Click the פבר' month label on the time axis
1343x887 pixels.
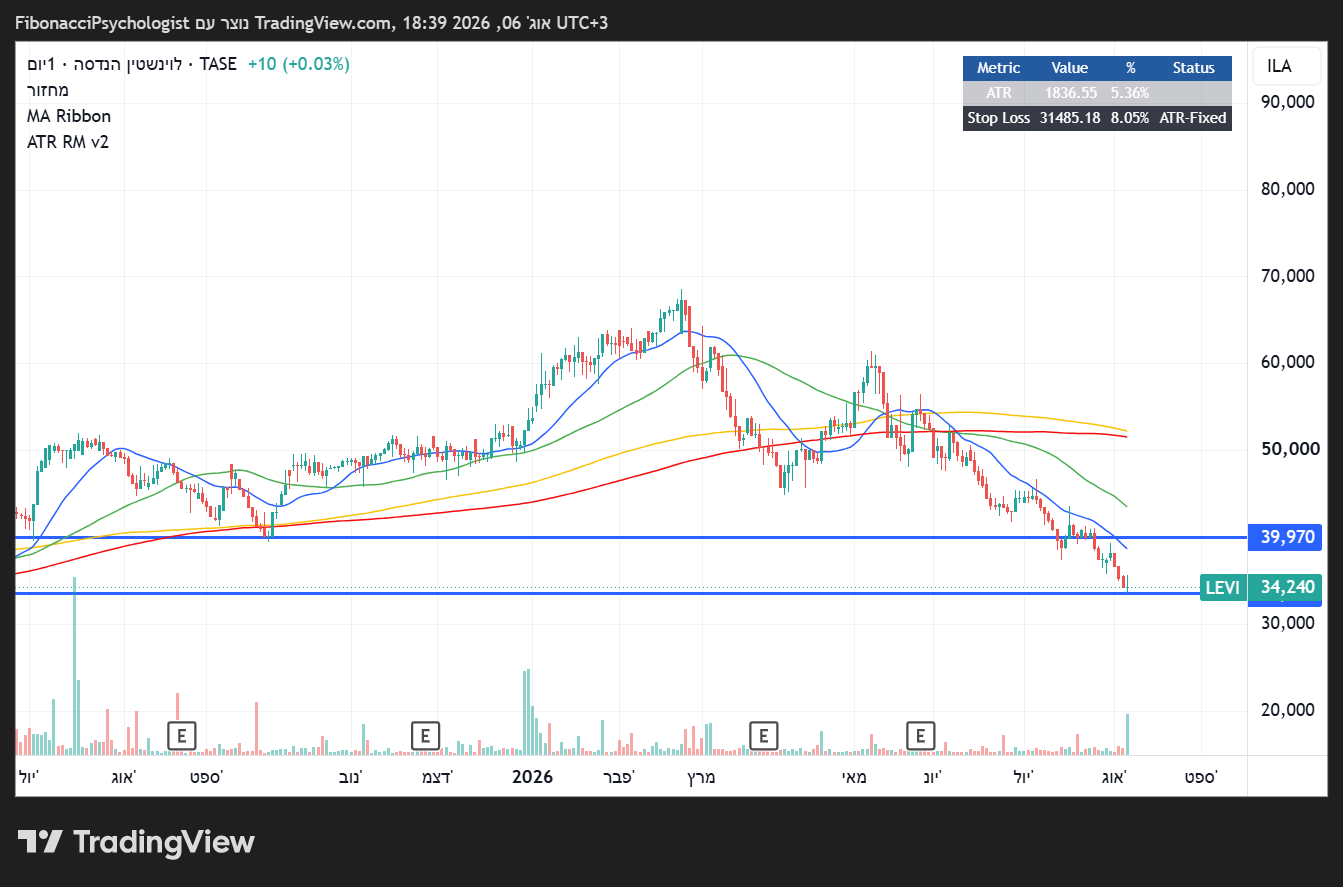point(617,777)
